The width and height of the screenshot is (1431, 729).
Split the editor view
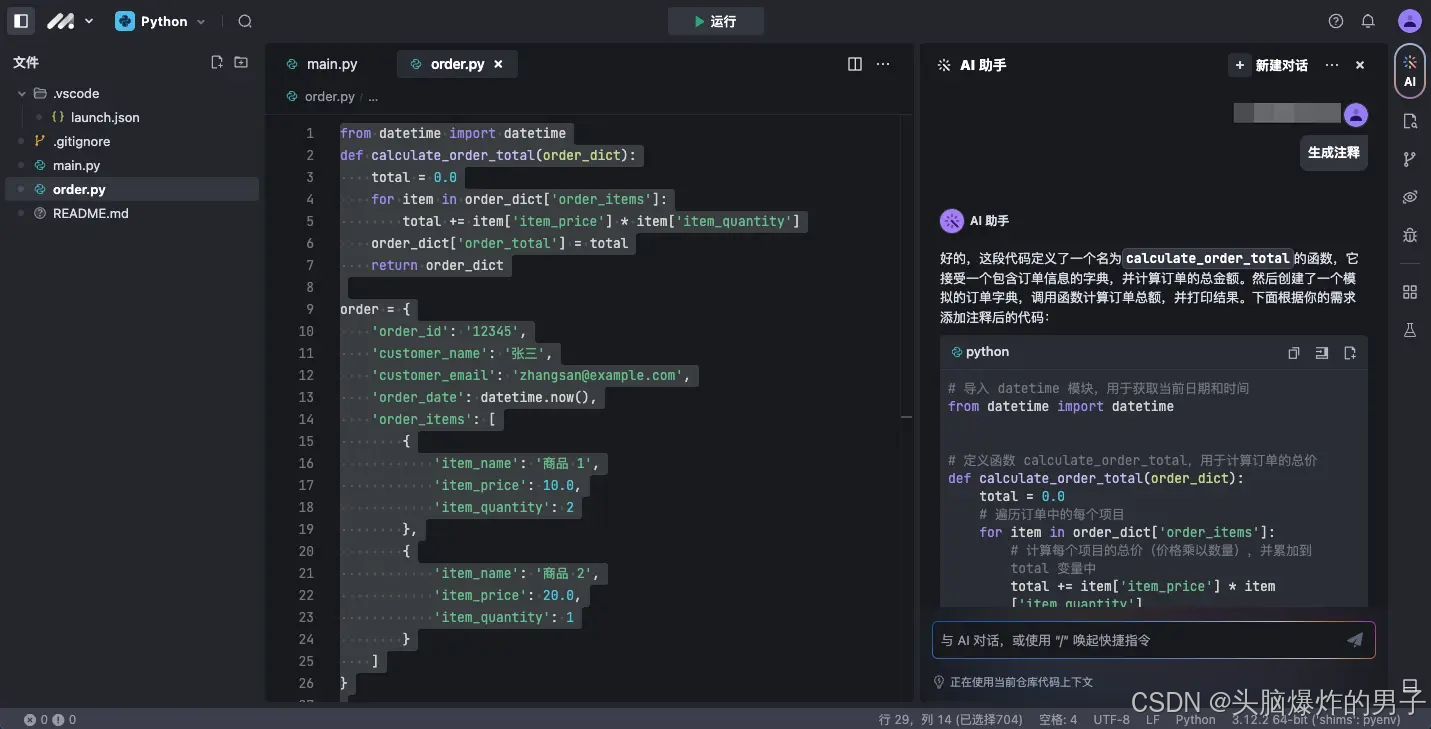[x=854, y=63]
